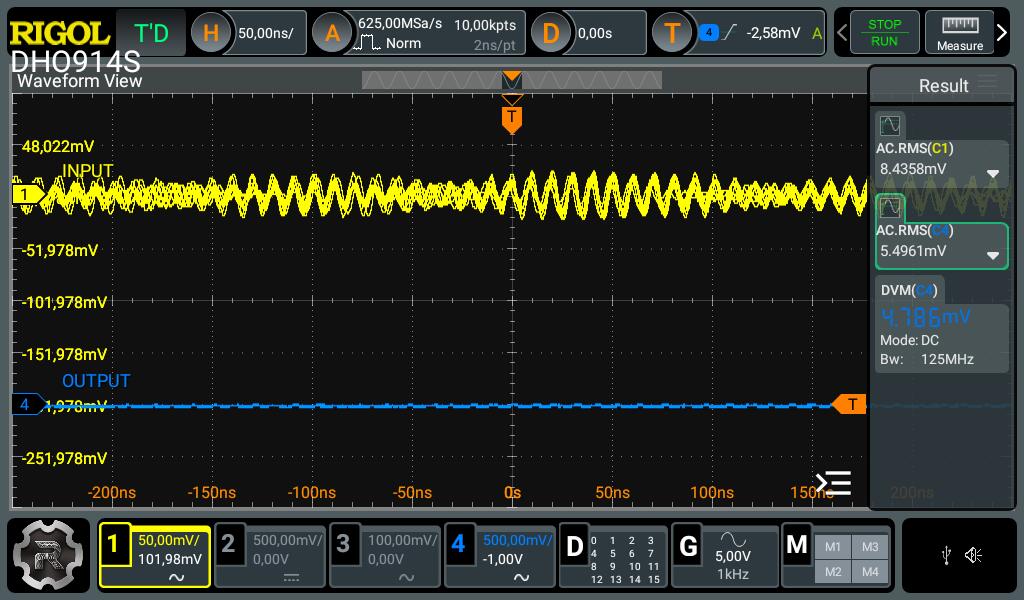
Task: Click the orange trigger position marker at top
Action: [511, 119]
